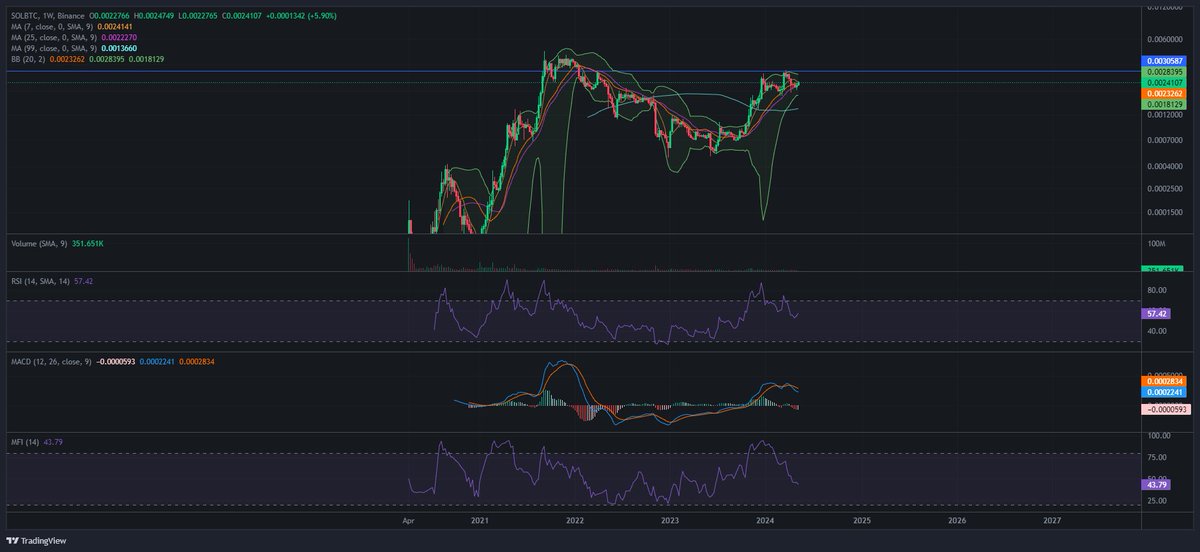Click the Volume (SMA, 9) indicator legend
The width and height of the screenshot is (1200, 552).
(37, 242)
